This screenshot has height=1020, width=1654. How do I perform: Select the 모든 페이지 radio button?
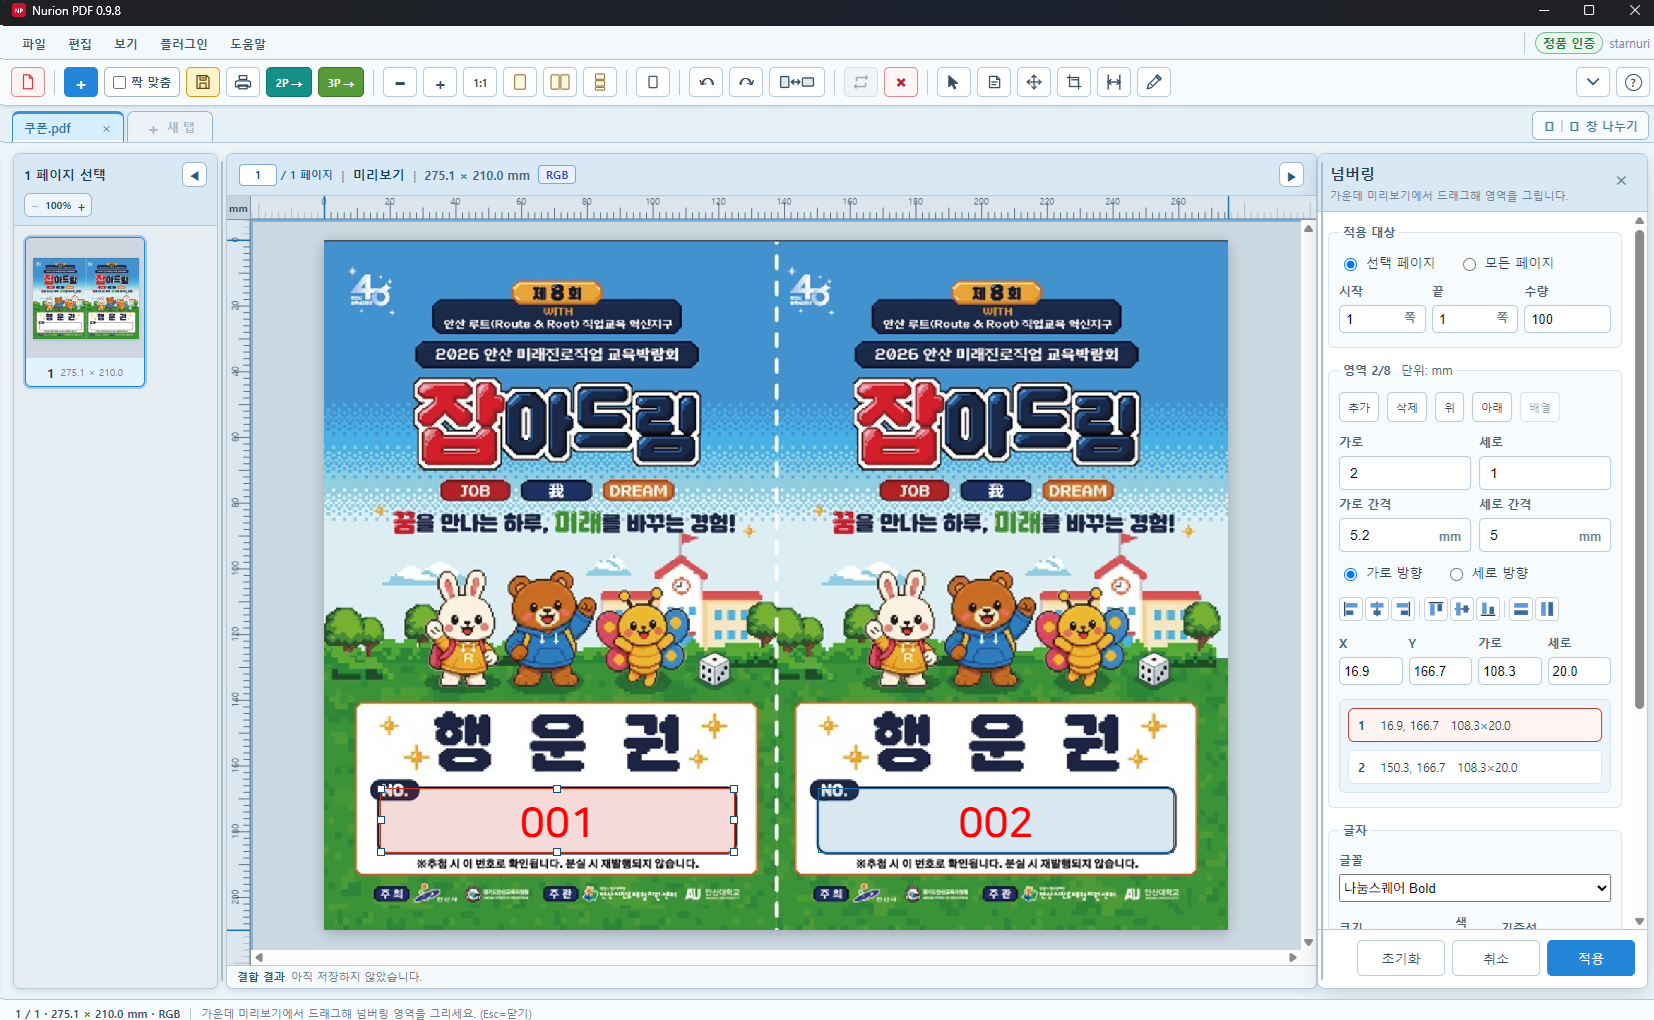pos(1469,264)
